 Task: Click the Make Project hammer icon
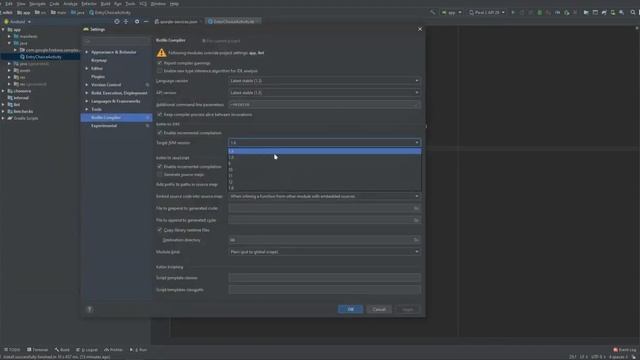click(433, 13)
